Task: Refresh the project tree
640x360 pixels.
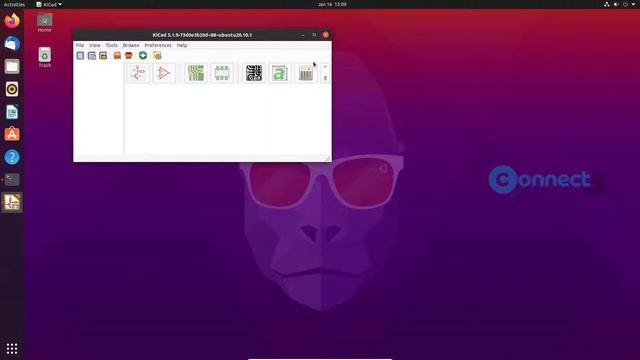Action: [143, 56]
